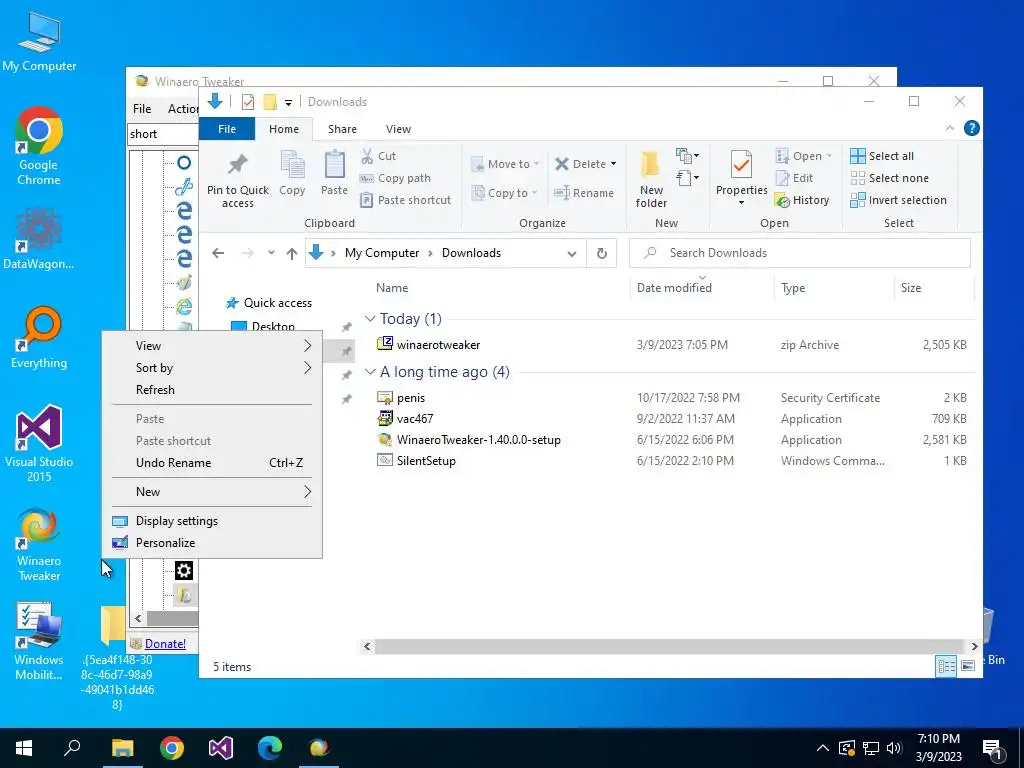
Task: Select DataWagon desktop shortcut
Action: [39, 239]
